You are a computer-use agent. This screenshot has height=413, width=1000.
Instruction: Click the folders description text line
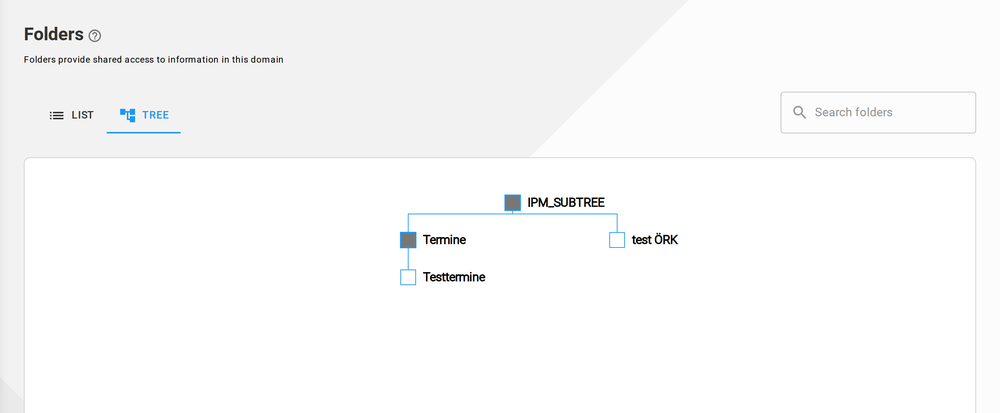(154, 60)
